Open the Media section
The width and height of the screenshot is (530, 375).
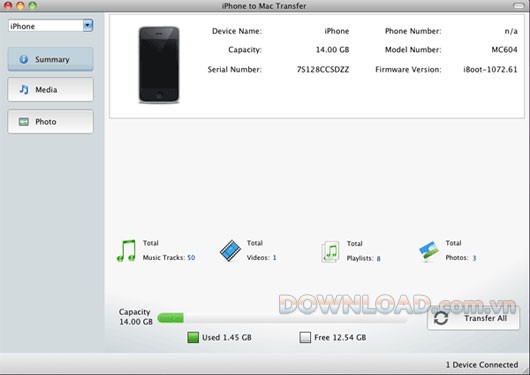pos(50,90)
